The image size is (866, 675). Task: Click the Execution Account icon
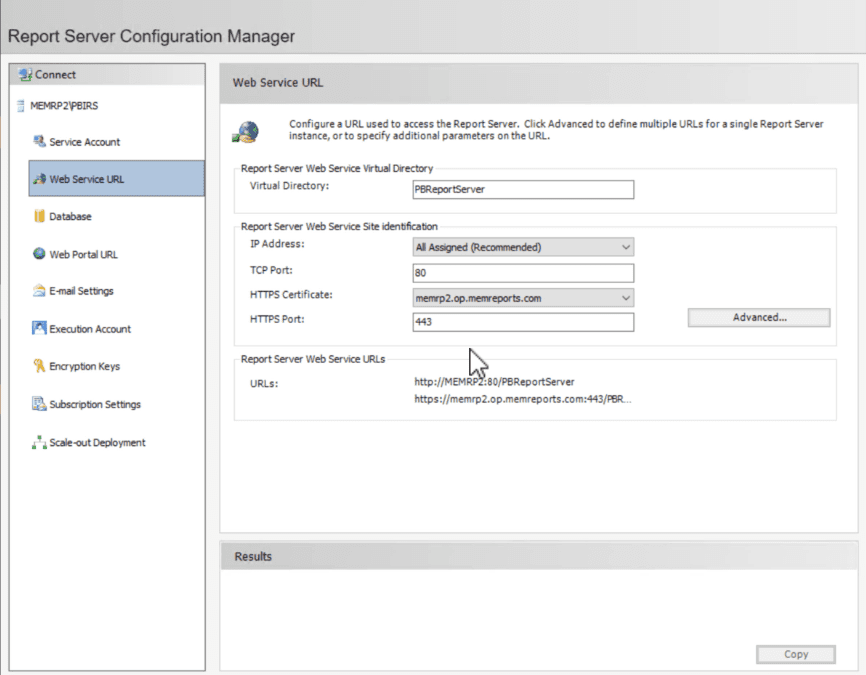(x=39, y=328)
